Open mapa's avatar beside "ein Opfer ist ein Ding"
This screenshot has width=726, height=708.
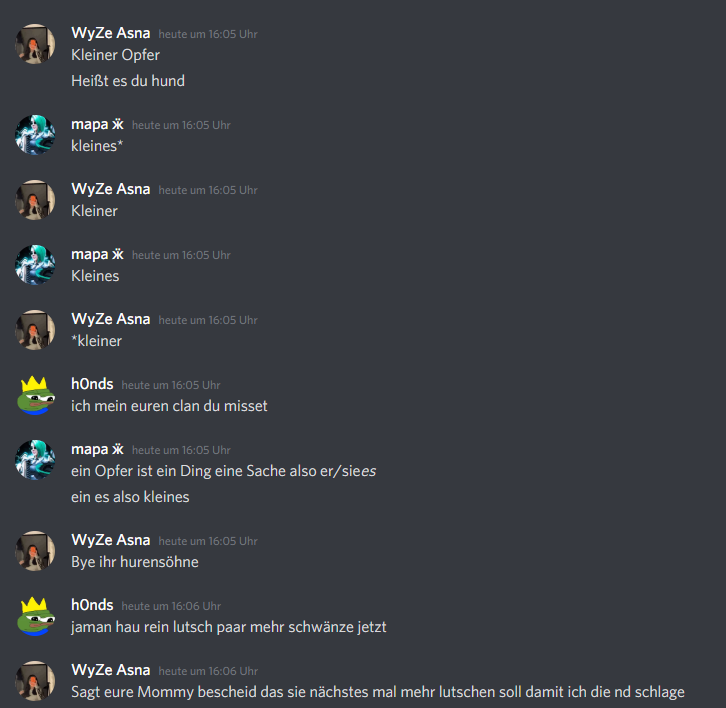point(35,460)
